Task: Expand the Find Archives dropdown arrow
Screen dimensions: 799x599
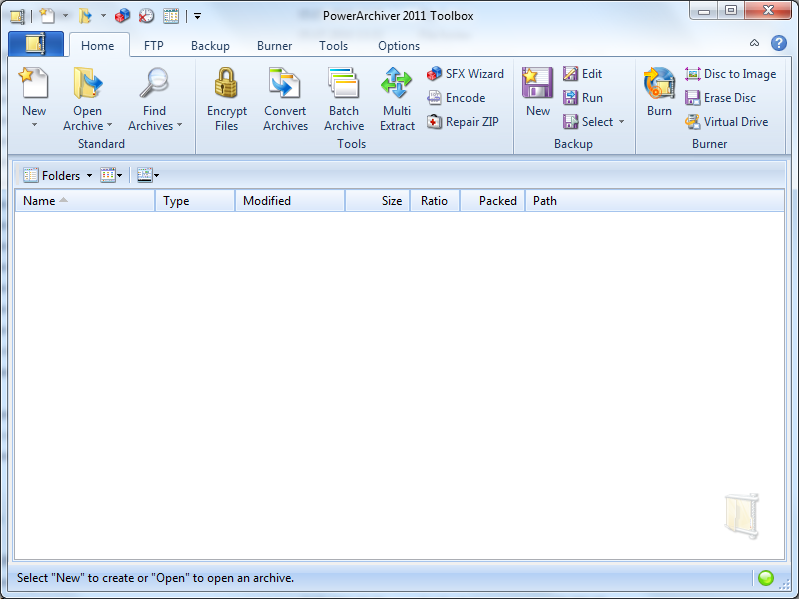Action: (x=179, y=125)
